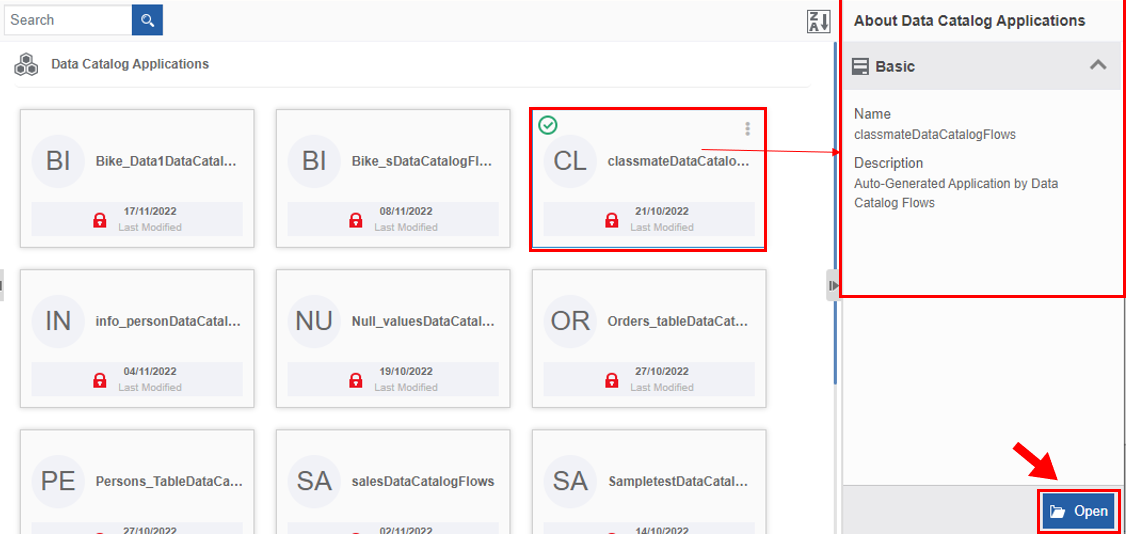Select the Persons_TableDataCa application title

(168, 481)
